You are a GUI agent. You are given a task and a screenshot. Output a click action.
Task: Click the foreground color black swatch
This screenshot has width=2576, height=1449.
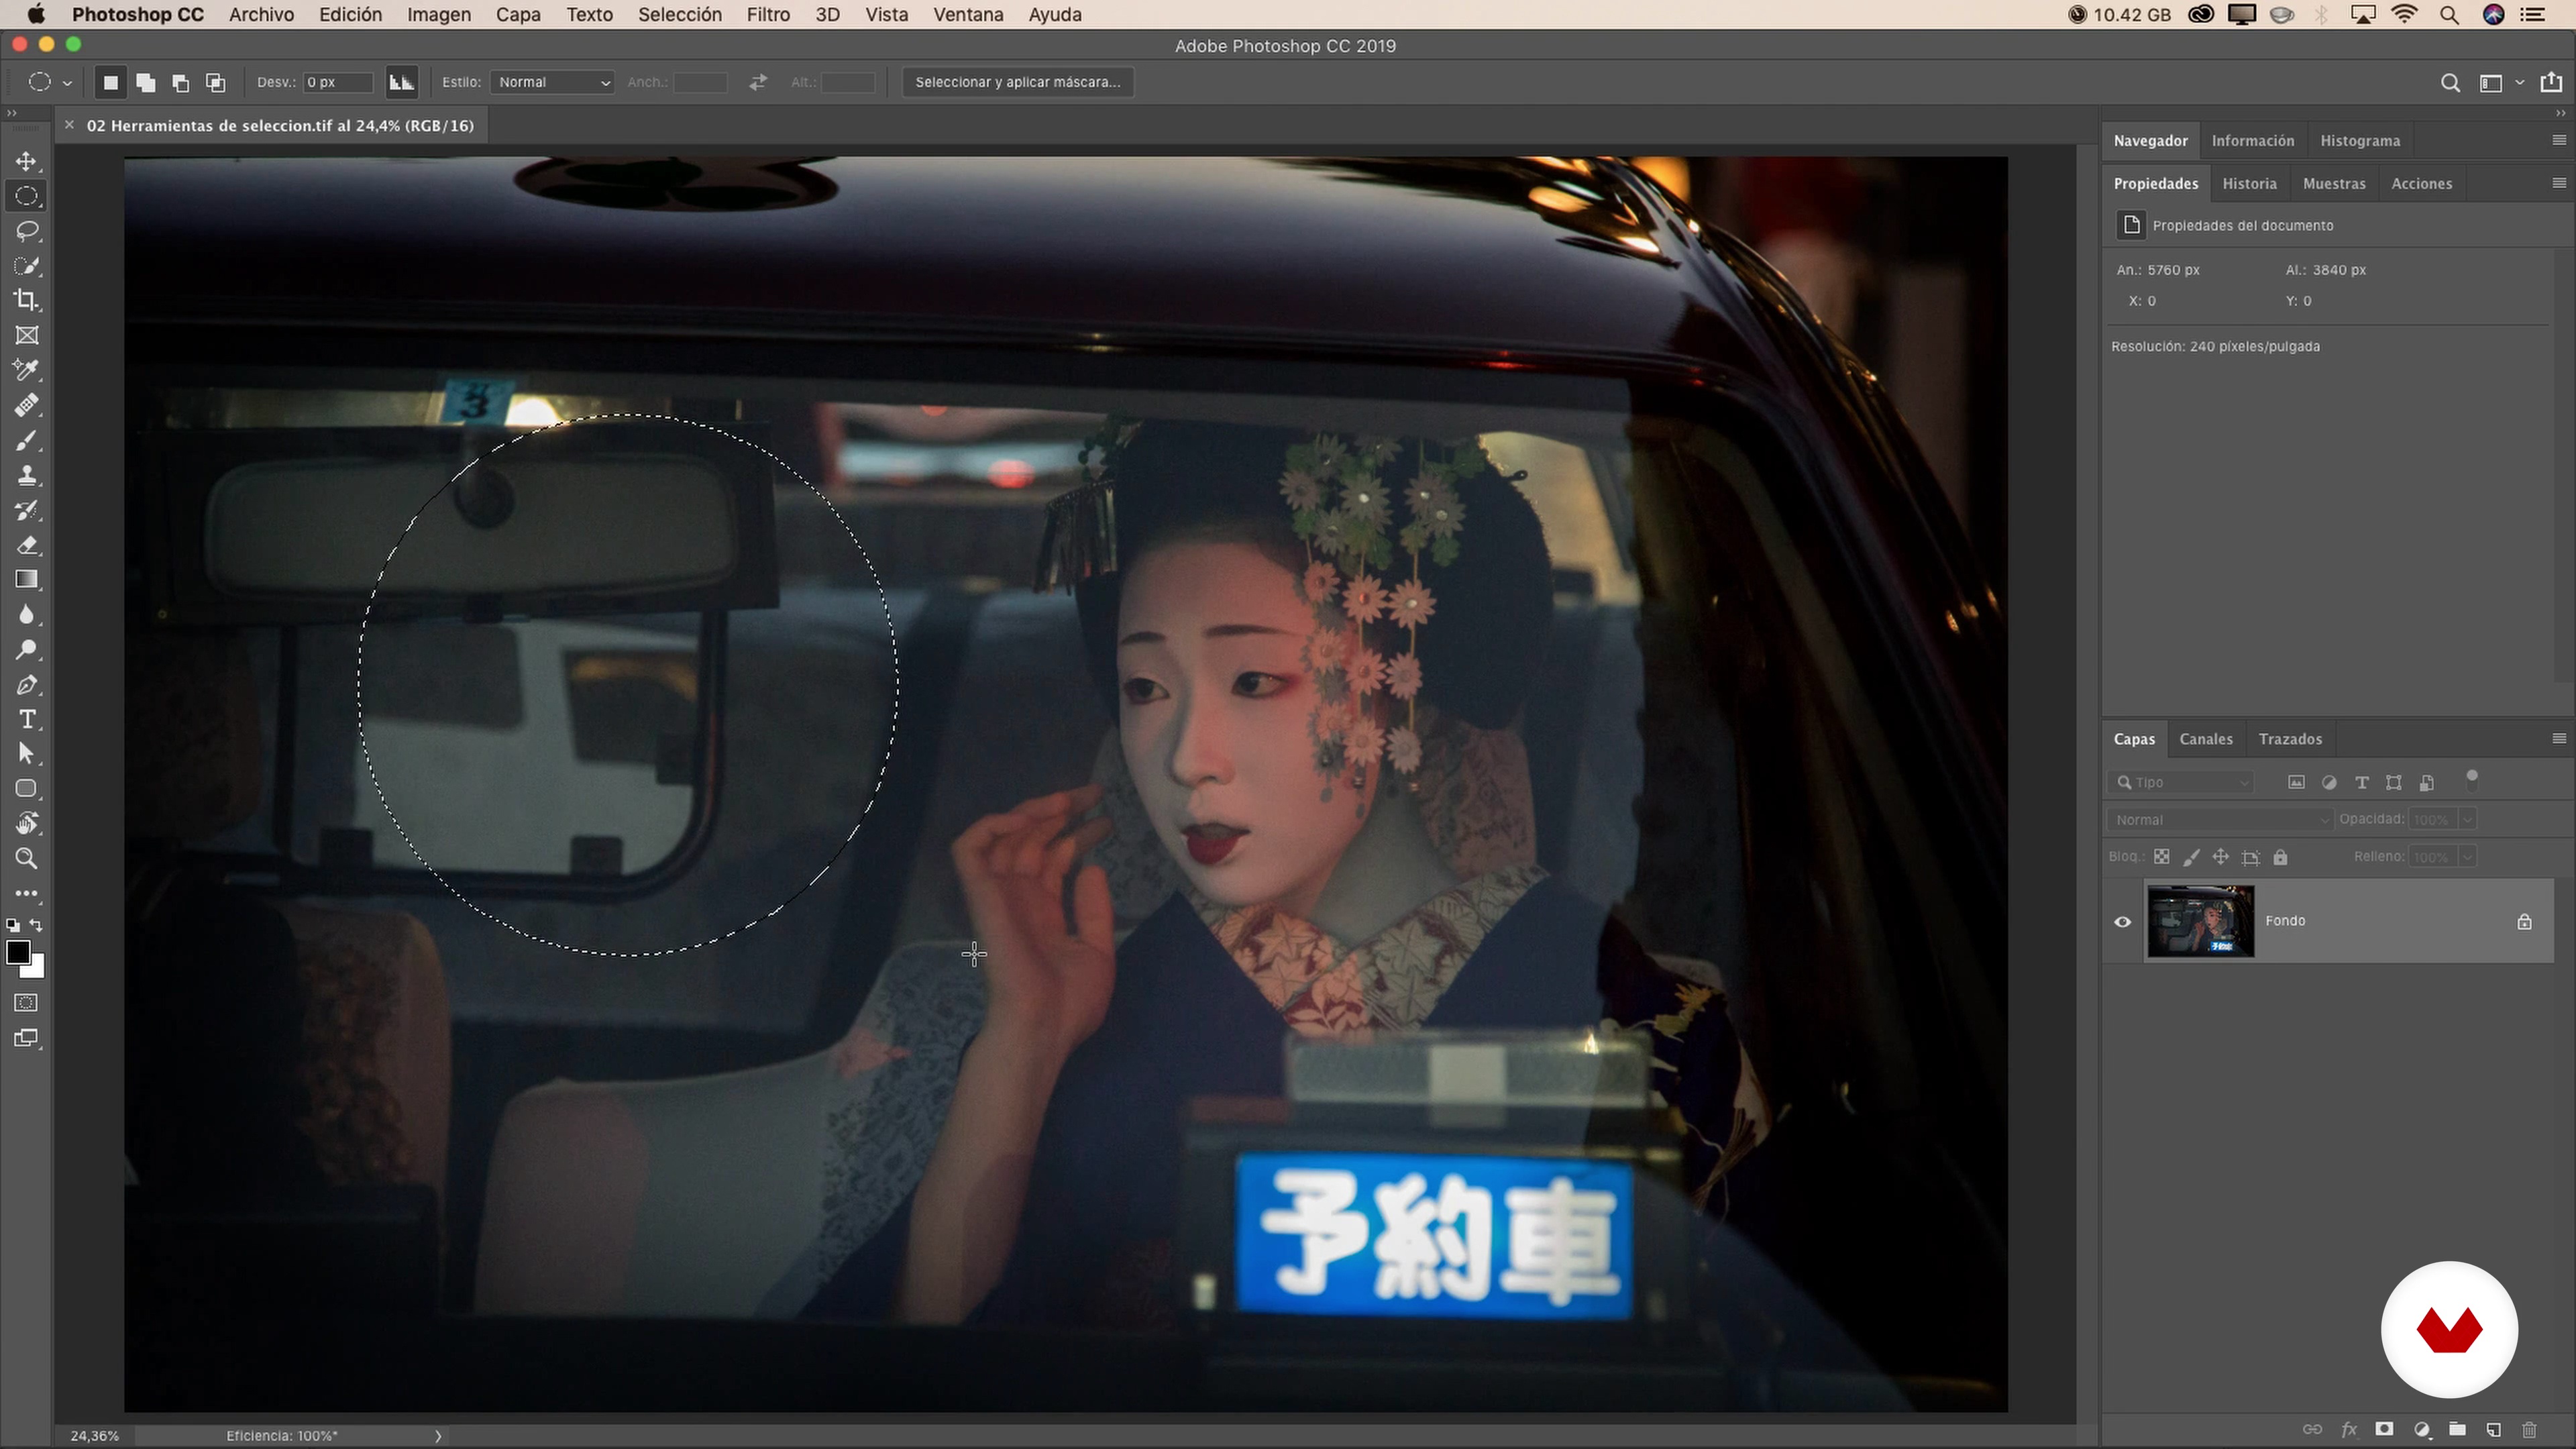(x=17, y=951)
